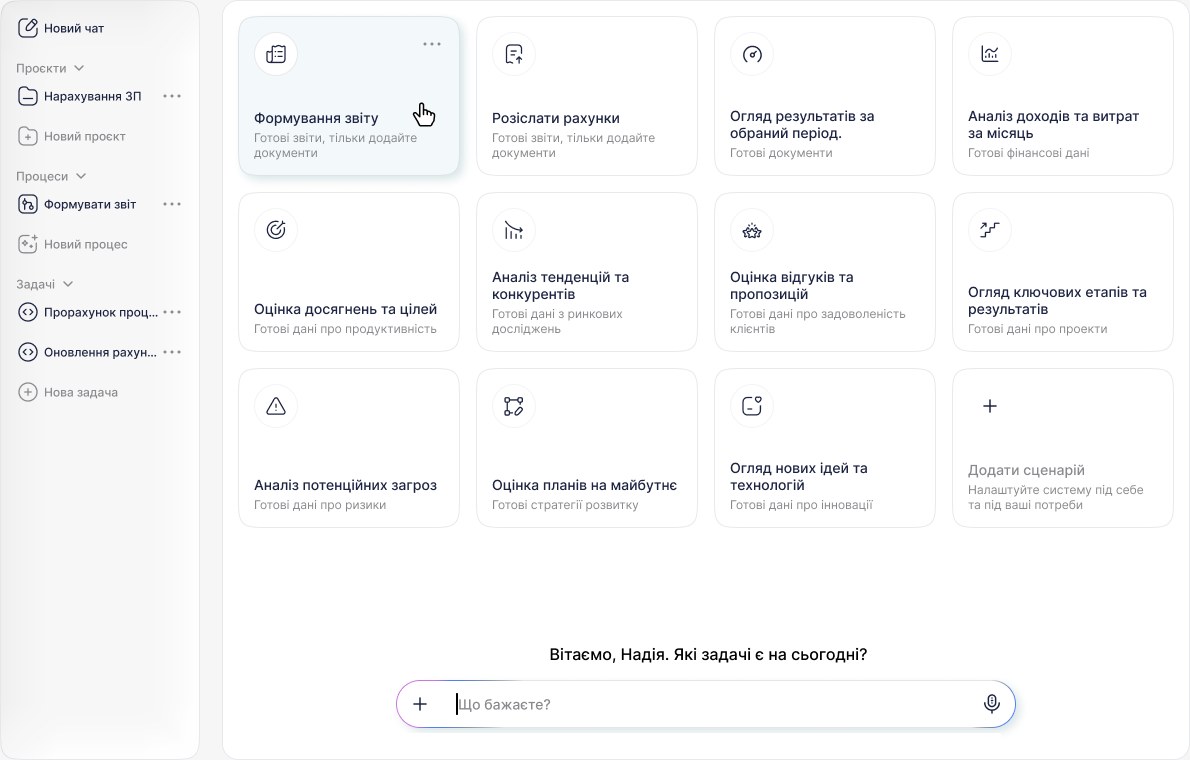Click the Оновлення рахун... task code icon
The width and height of the screenshot is (1190, 760).
(28, 352)
